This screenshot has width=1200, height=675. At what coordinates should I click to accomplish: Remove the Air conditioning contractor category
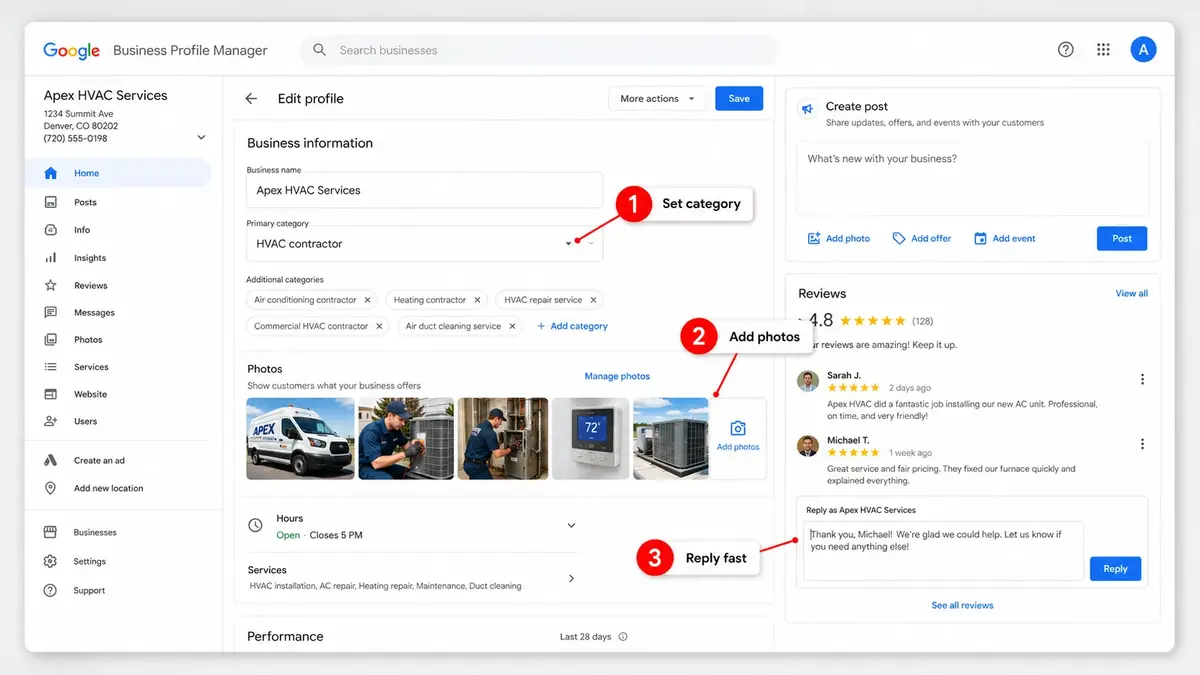(x=367, y=300)
